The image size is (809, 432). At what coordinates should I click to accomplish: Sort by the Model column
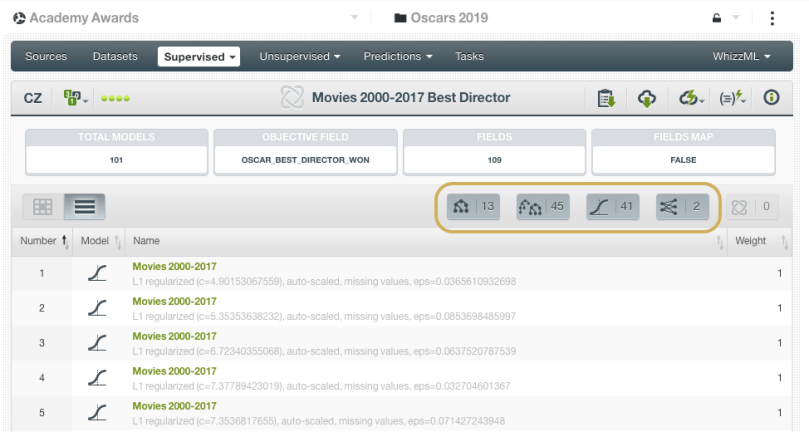click(x=100, y=241)
